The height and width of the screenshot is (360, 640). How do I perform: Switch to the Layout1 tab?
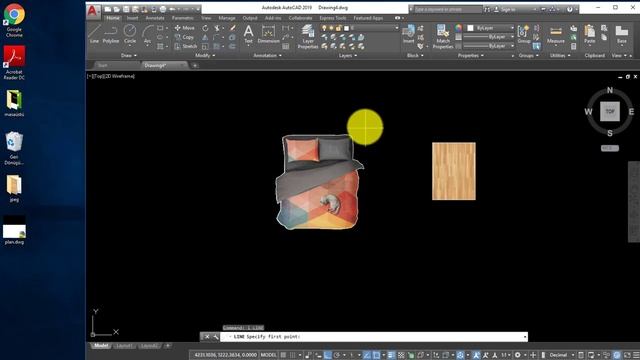point(124,346)
